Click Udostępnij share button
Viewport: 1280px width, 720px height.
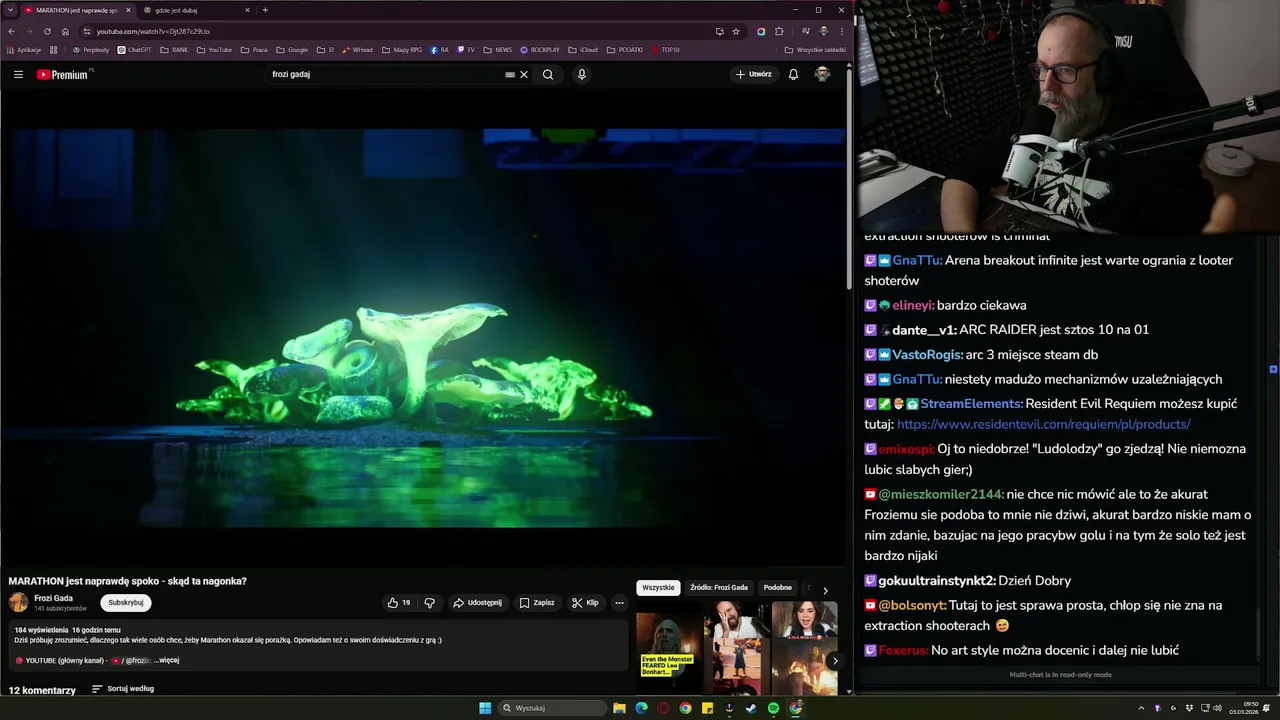click(477, 603)
